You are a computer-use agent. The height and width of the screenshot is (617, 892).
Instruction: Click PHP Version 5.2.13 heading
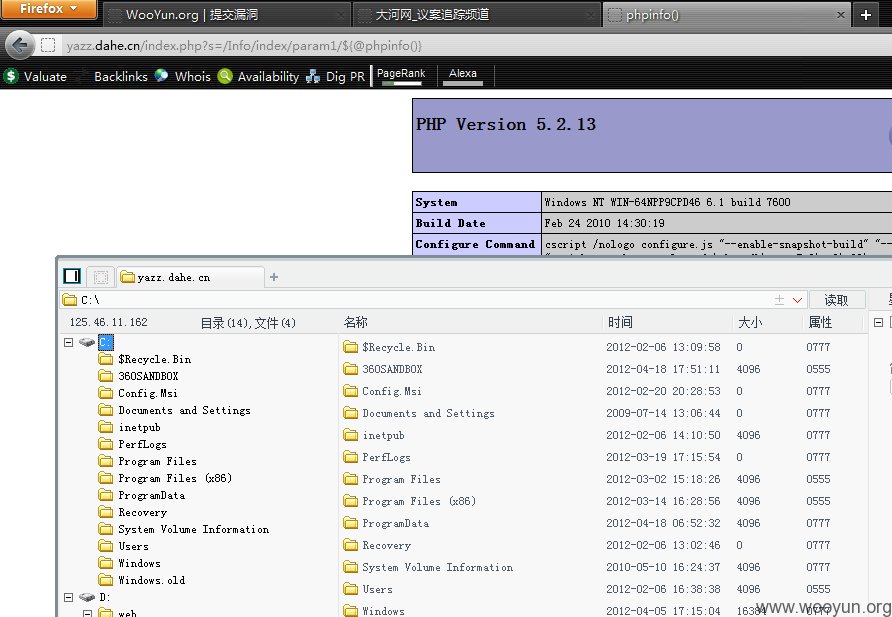506,125
